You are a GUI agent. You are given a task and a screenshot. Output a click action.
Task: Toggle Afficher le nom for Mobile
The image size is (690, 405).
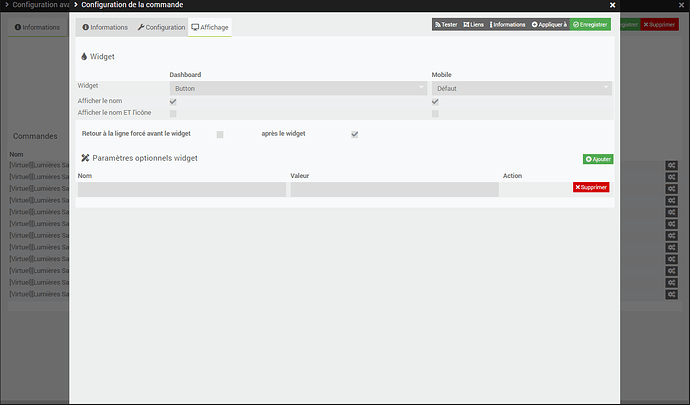[435, 102]
